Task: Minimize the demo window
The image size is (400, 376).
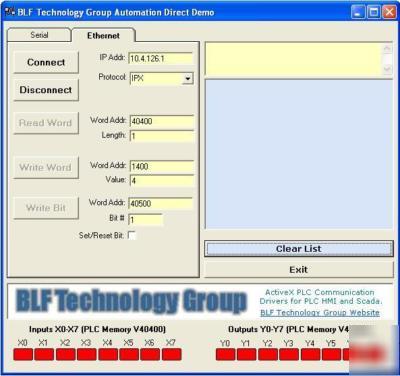Action: 358,12
